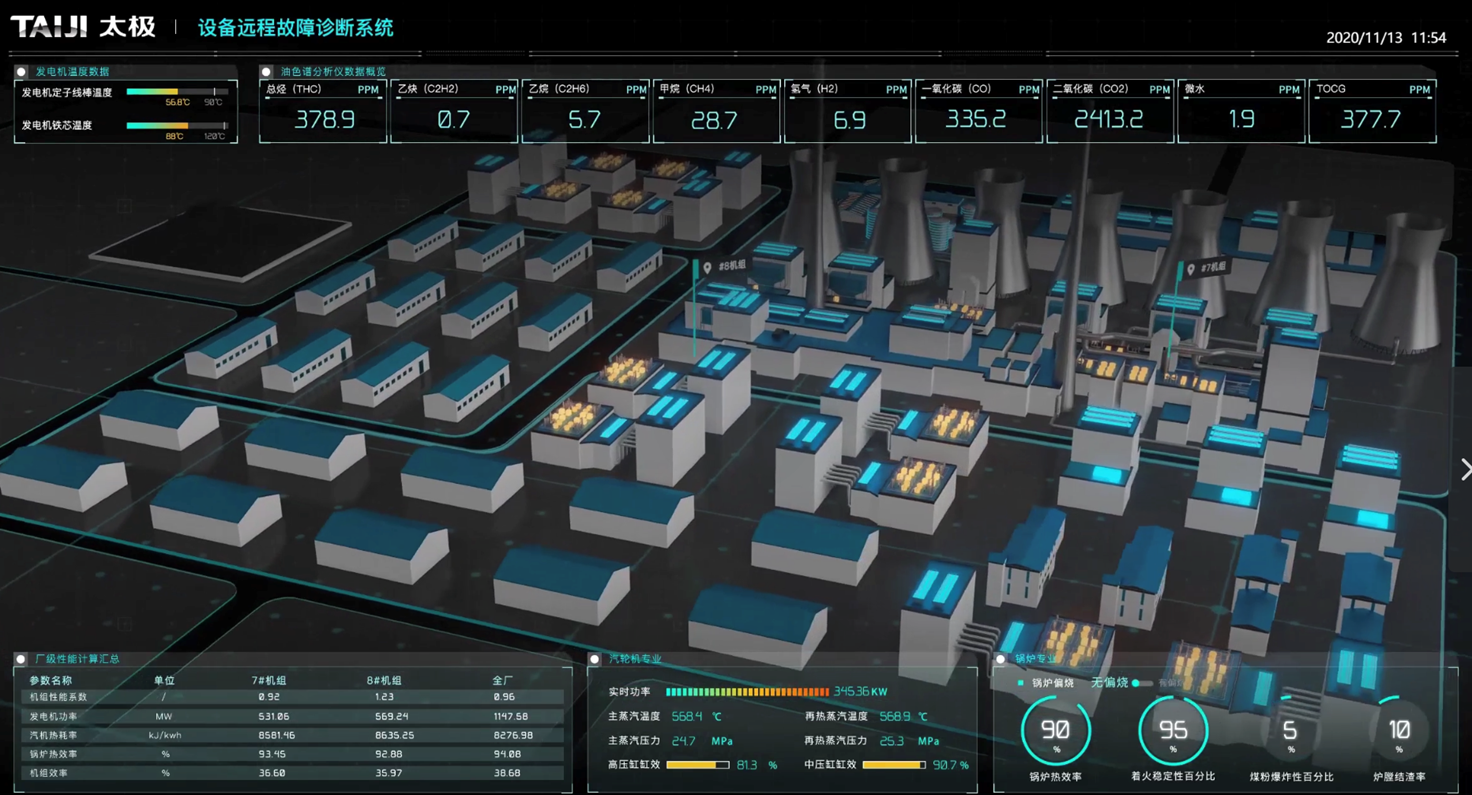This screenshot has height=795, width=1472.
Task: Toggle the 油色谱分析仪数据概览 panel dot
Action: [266, 72]
